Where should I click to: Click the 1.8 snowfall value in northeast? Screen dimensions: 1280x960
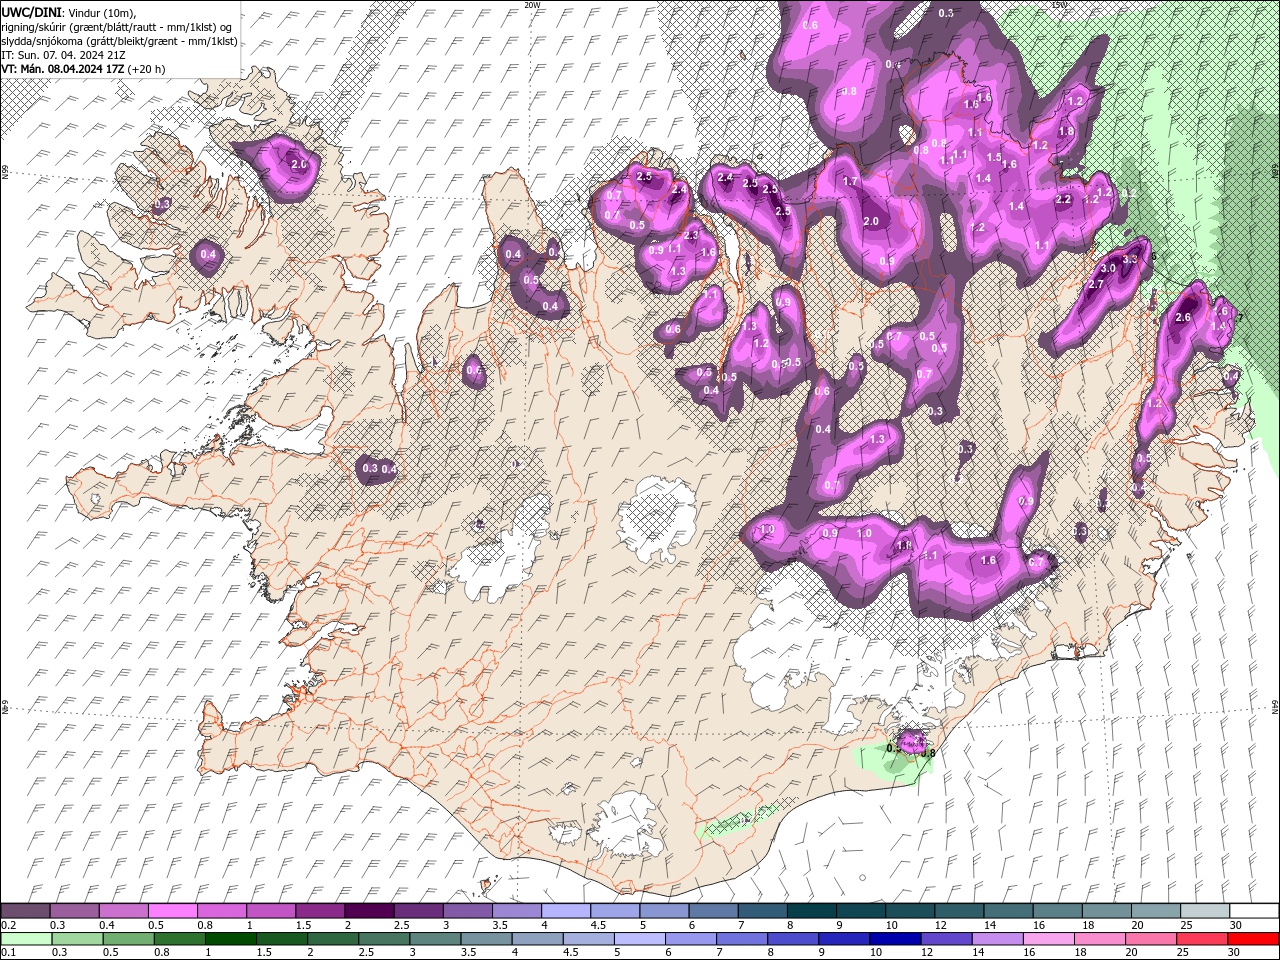[1066, 131]
